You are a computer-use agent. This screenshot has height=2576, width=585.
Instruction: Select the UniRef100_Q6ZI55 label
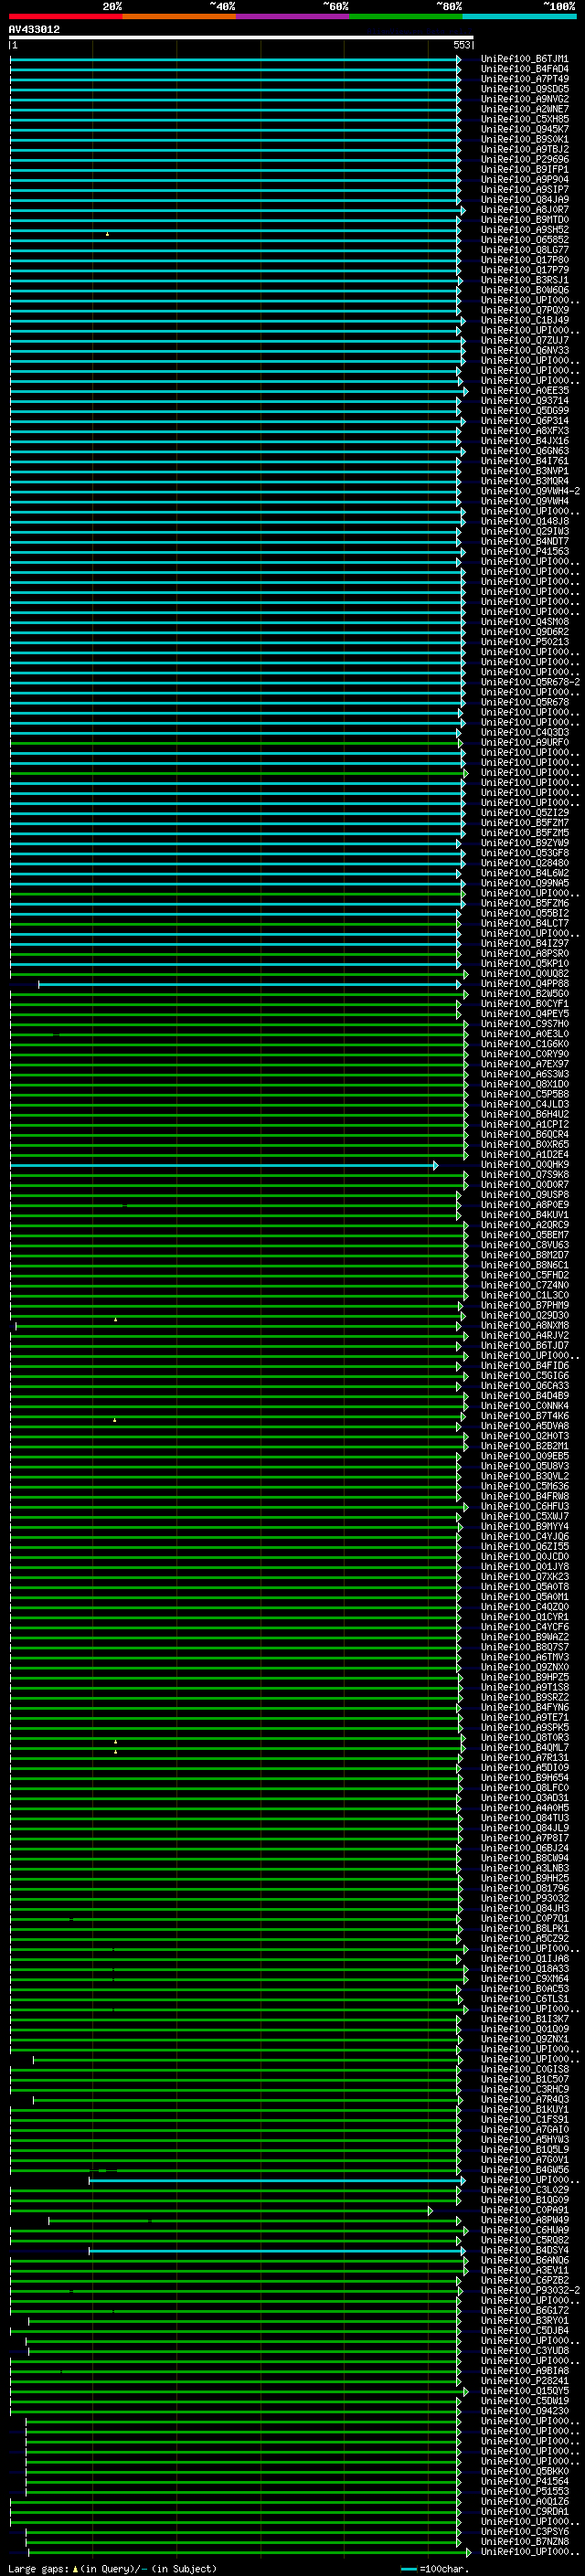tap(525, 1547)
